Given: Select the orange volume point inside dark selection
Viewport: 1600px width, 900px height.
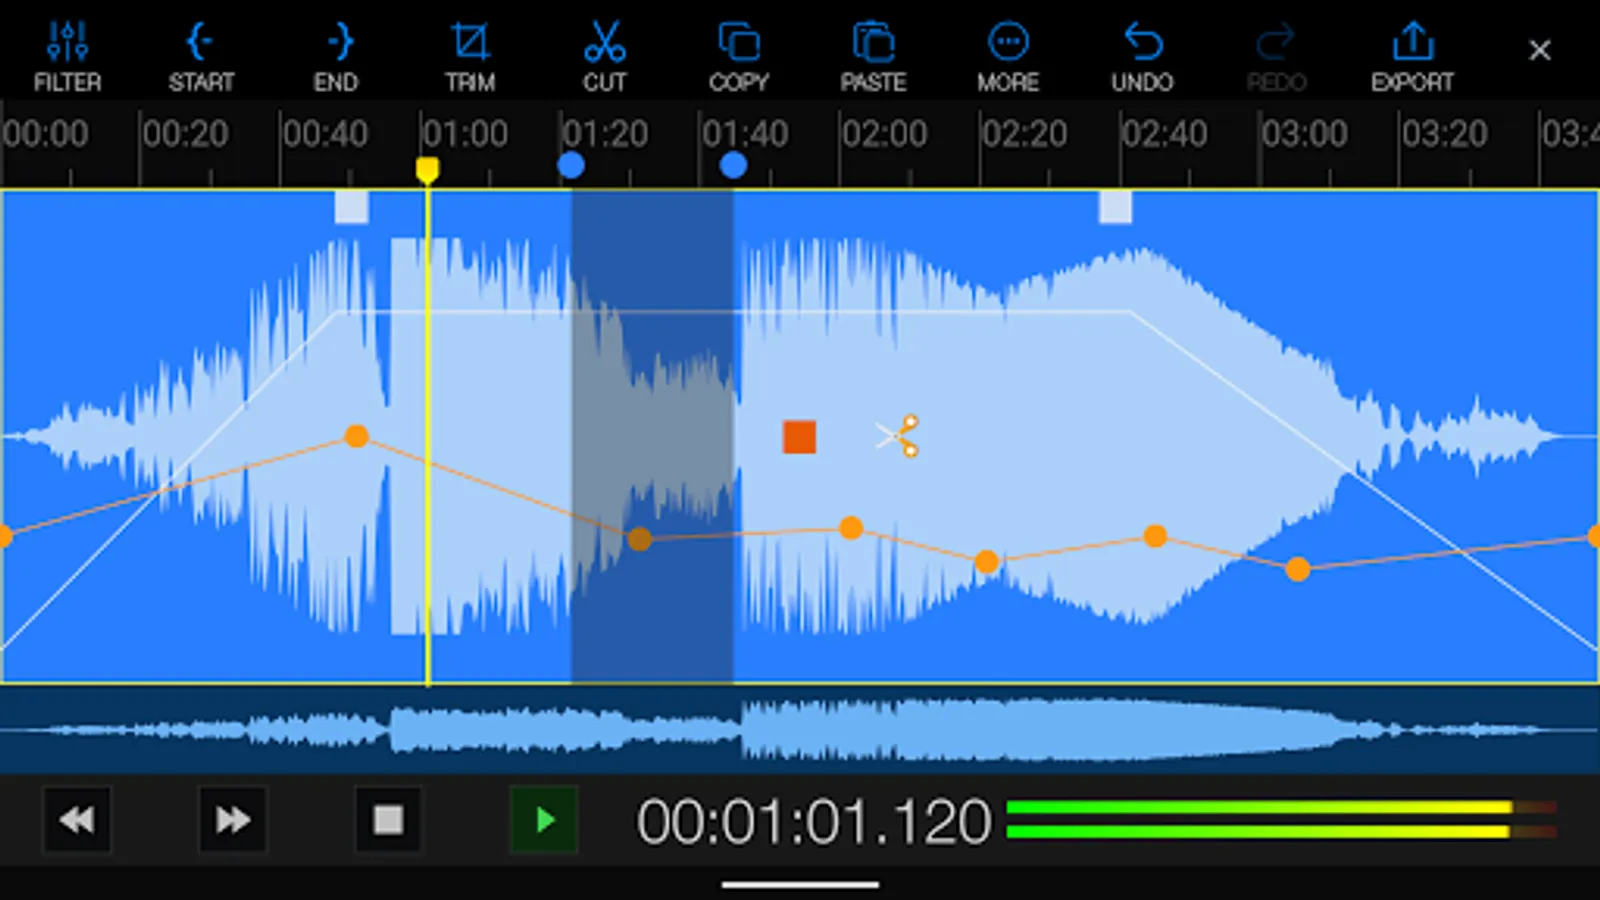Looking at the screenshot, I should coord(640,540).
